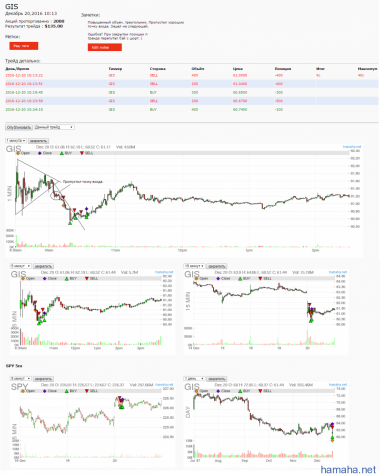Click the Close legend icon in the daily GIS chart
This screenshot has height=474, width=380.
[x=218, y=391]
